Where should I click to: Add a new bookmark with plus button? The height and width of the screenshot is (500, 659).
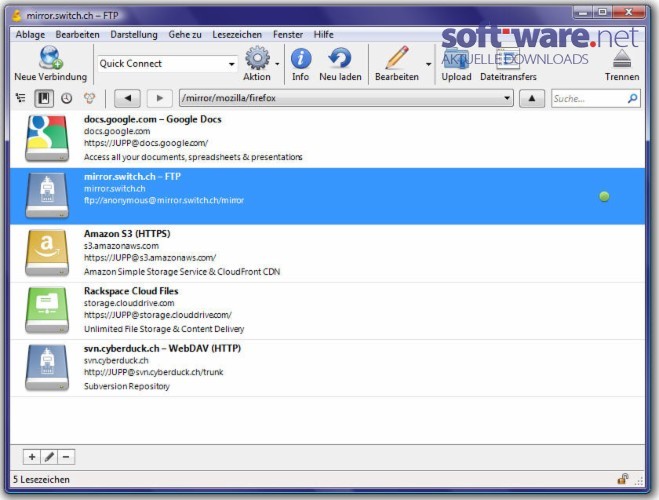(32, 457)
